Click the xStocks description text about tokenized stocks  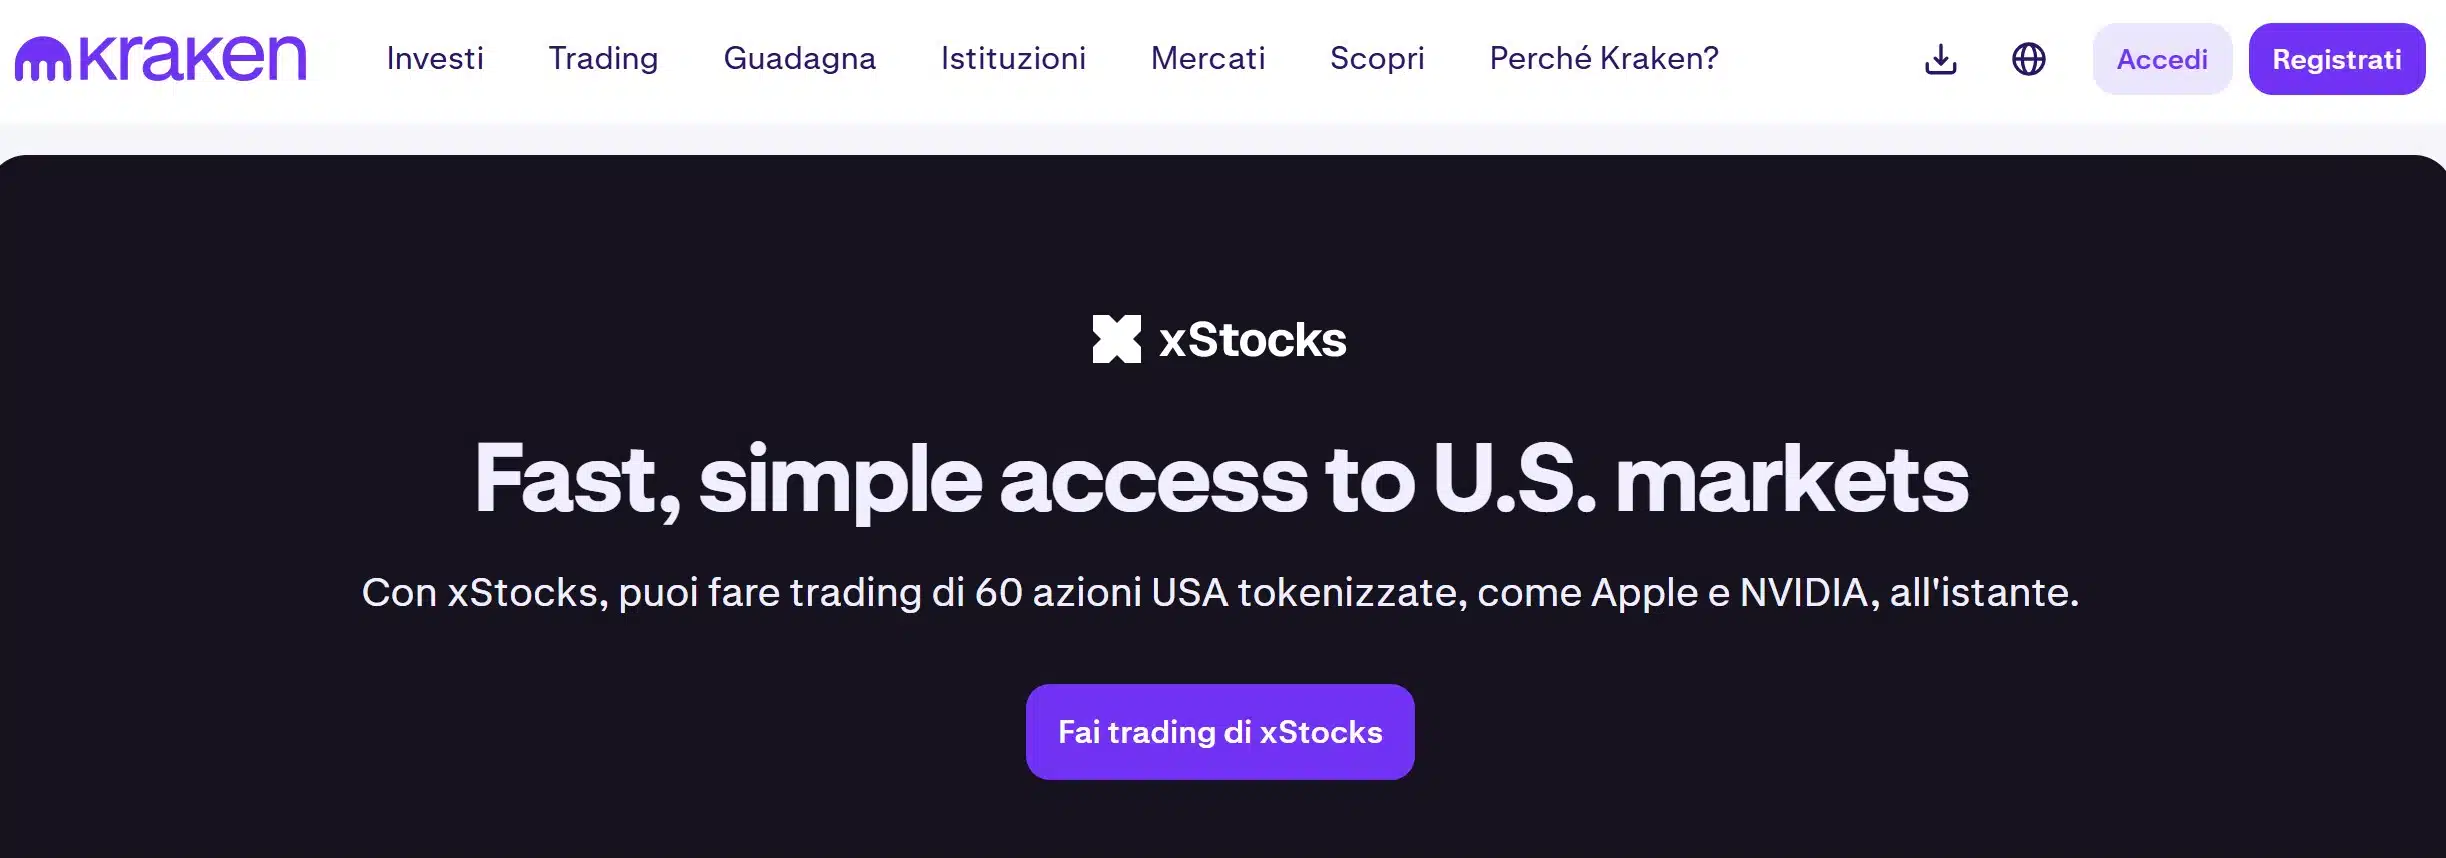(x=1219, y=592)
